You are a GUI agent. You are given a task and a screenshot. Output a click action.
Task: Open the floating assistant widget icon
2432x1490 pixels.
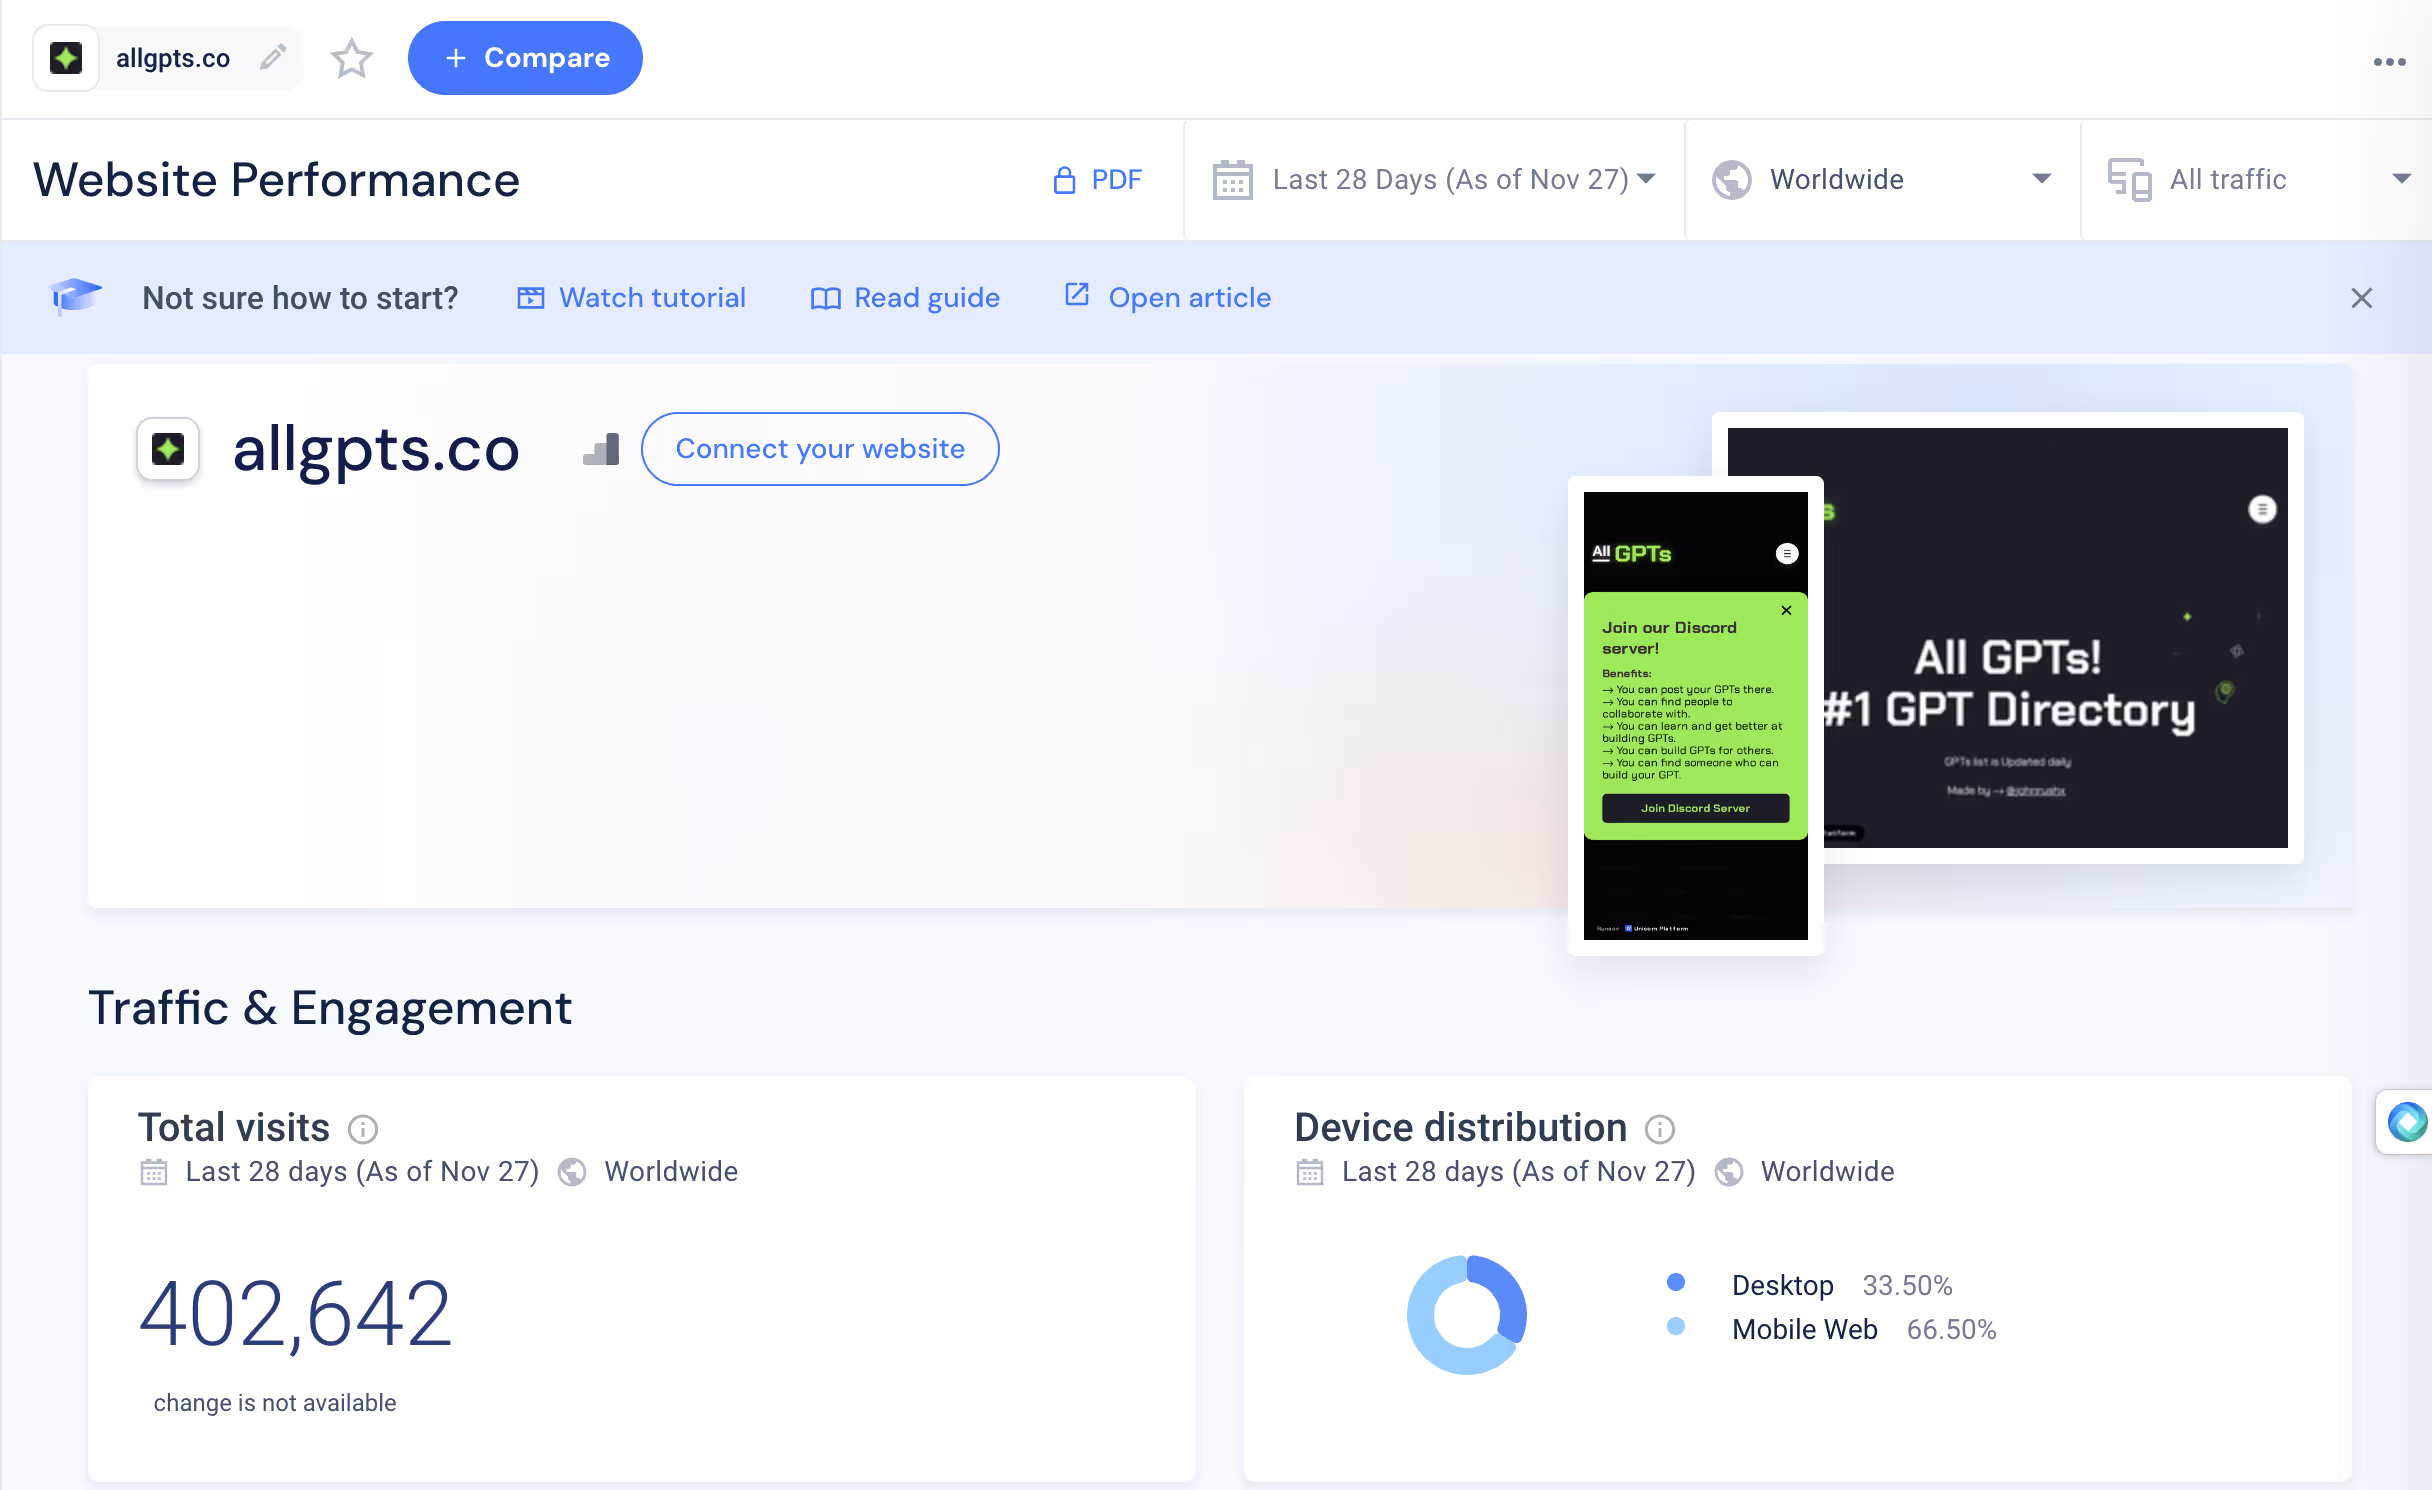[x=2406, y=1121]
